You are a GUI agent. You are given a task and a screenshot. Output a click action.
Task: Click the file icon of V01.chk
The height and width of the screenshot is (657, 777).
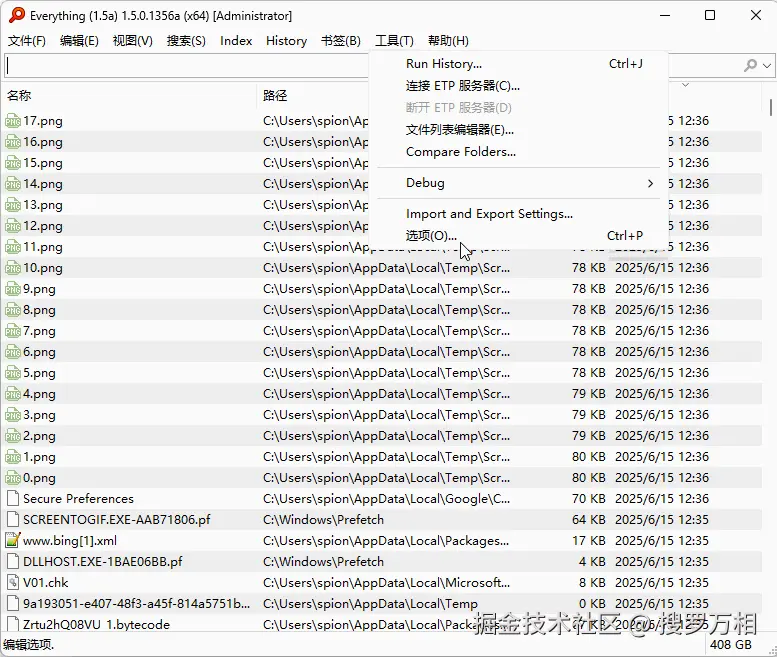[13, 583]
